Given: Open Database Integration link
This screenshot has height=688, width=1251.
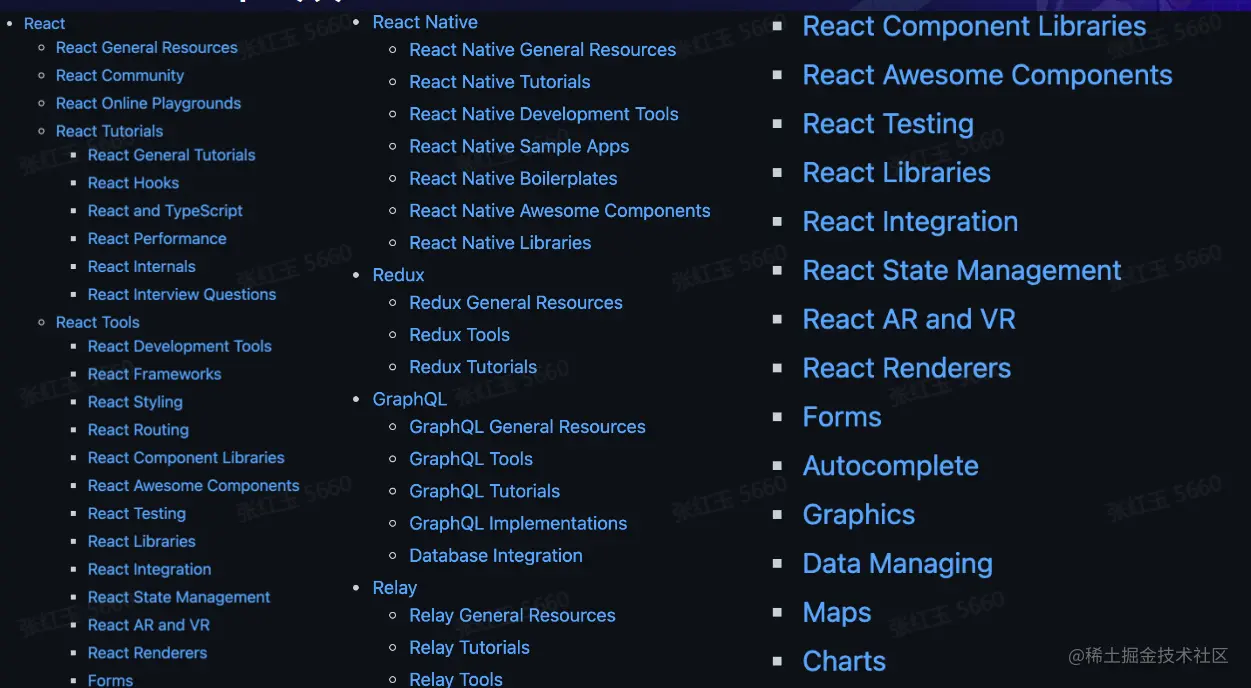Looking at the screenshot, I should (496, 556).
